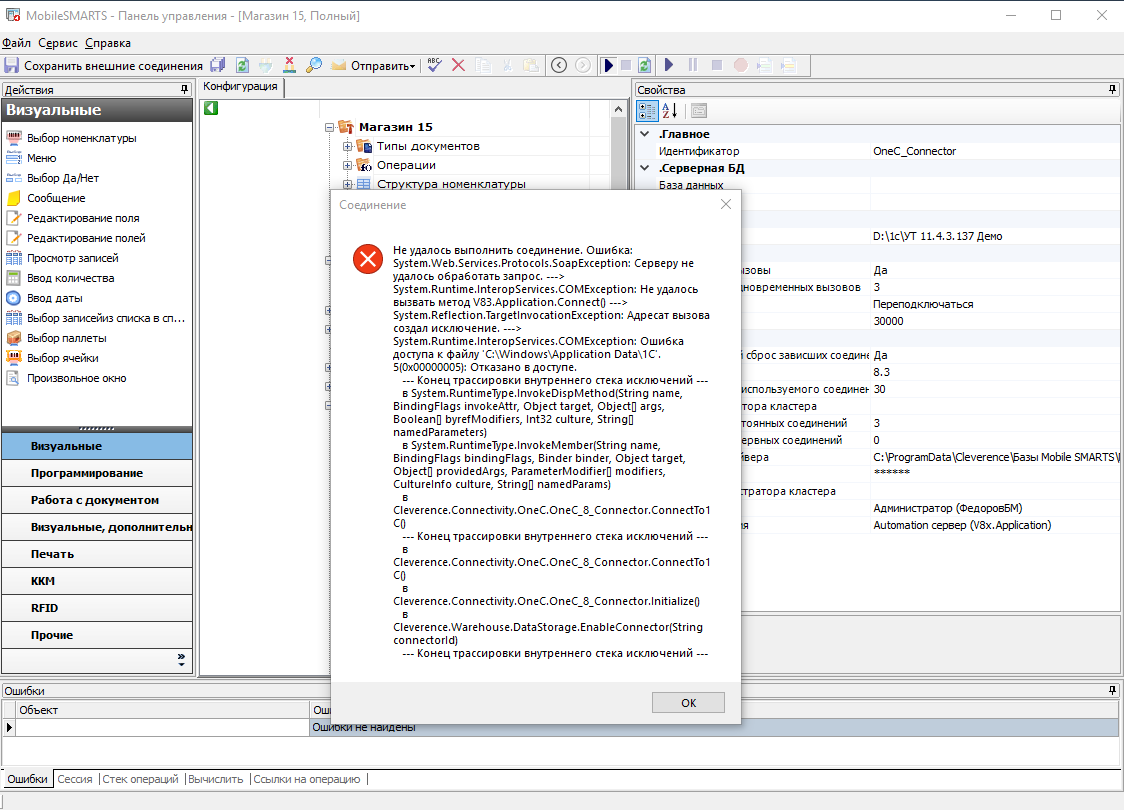Click the property pages icon in Свойства toolbar
1124x810 pixels.
coord(699,110)
